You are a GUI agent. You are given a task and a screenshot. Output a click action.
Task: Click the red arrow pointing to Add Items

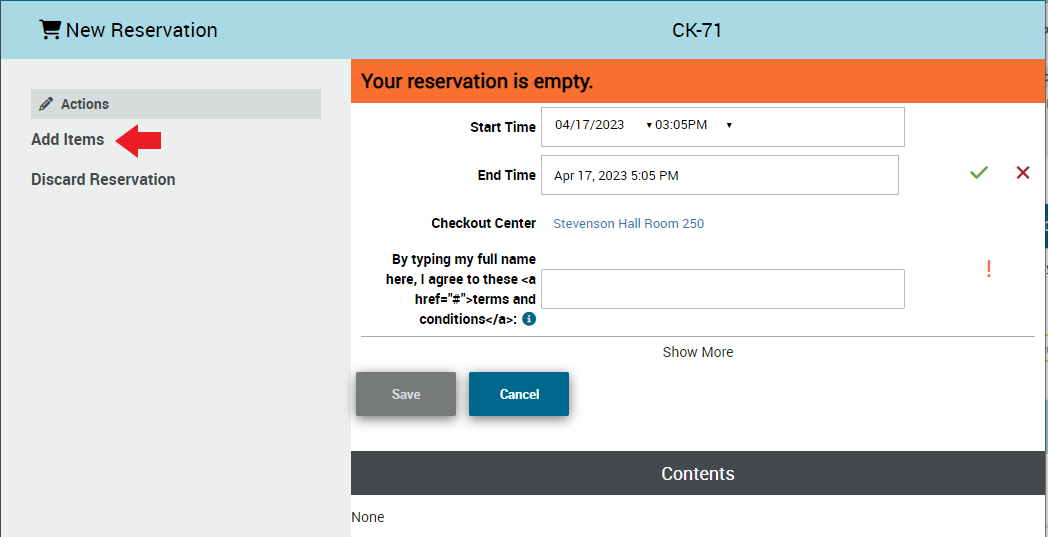click(x=139, y=141)
